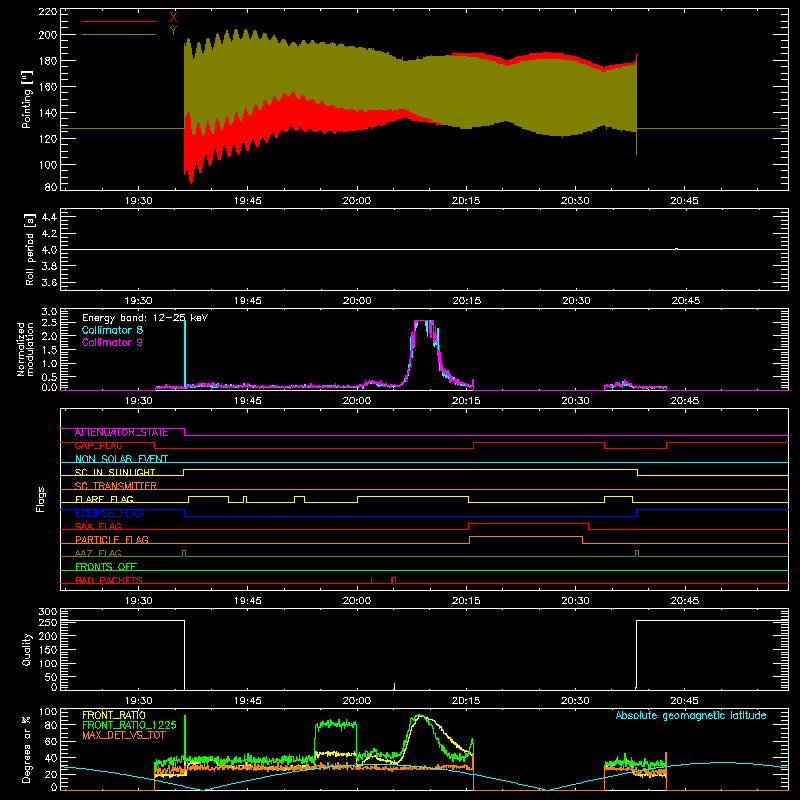
Task: Click the 1.5 tick on modulation axis
Action: click(49, 350)
